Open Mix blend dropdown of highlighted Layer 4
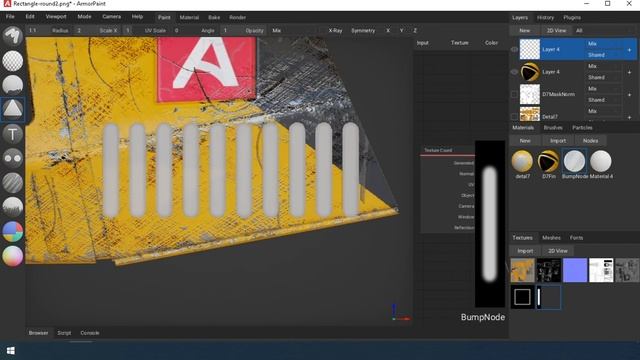 coord(604,44)
